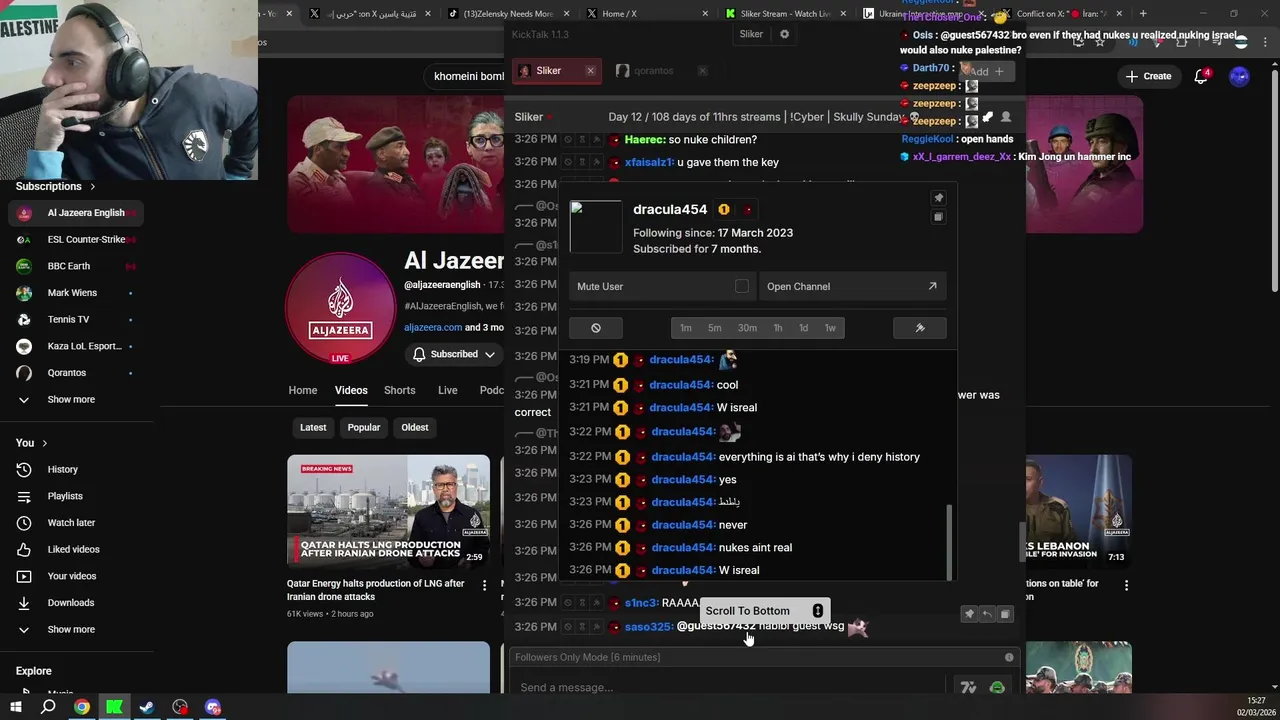Open Discord from the taskbar

tap(213, 707)
